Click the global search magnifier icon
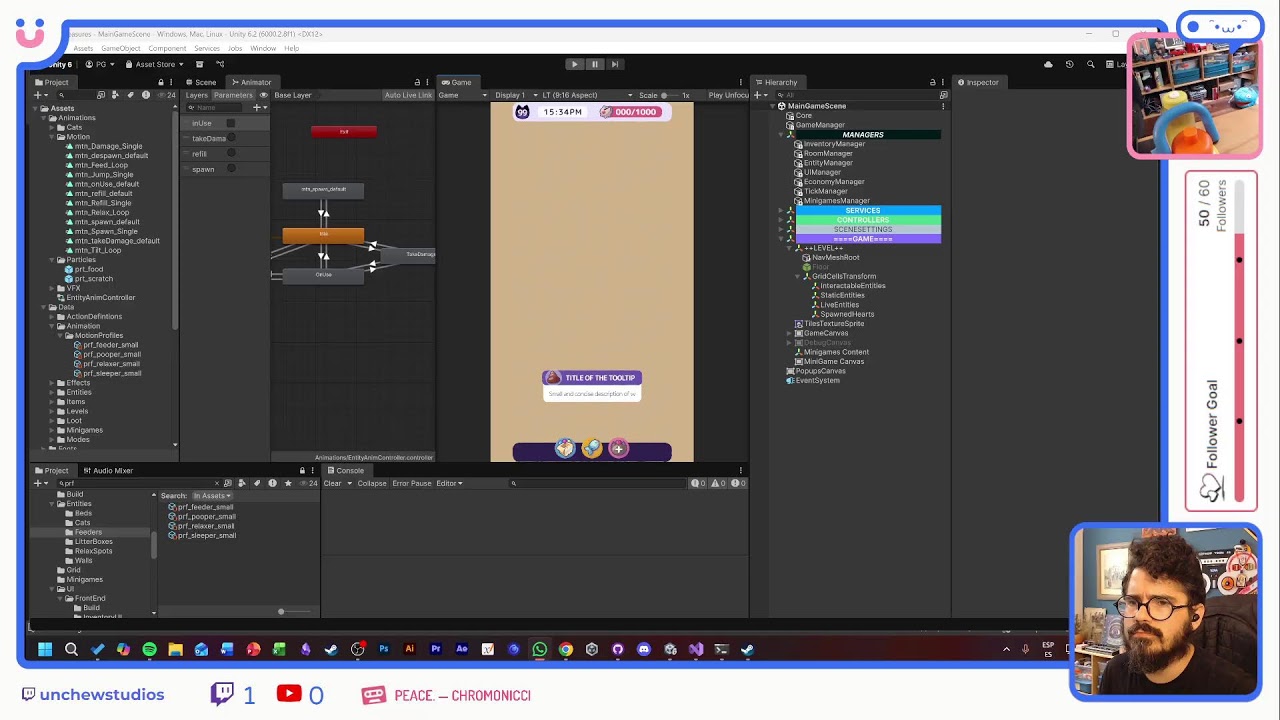This screenshot has height=720, width=1280. [1090, 64]
